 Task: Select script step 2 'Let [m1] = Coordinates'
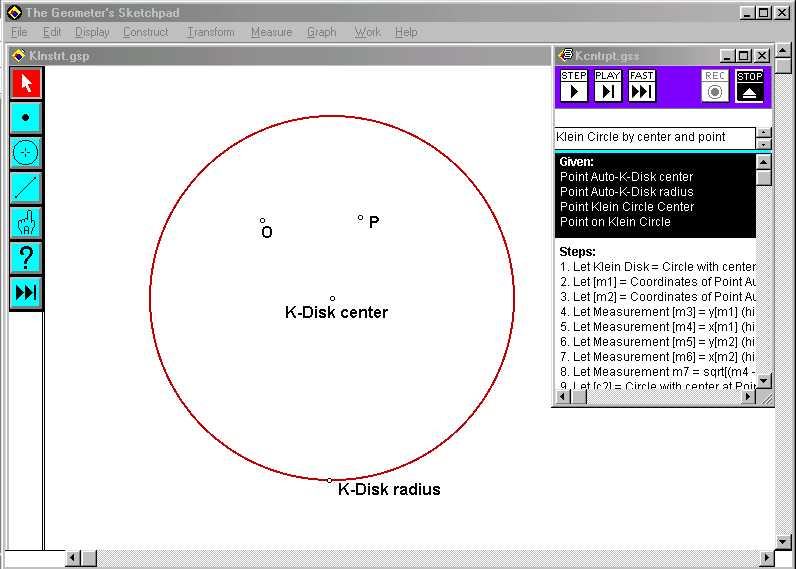pyautogui.click(x=657, y=282)
